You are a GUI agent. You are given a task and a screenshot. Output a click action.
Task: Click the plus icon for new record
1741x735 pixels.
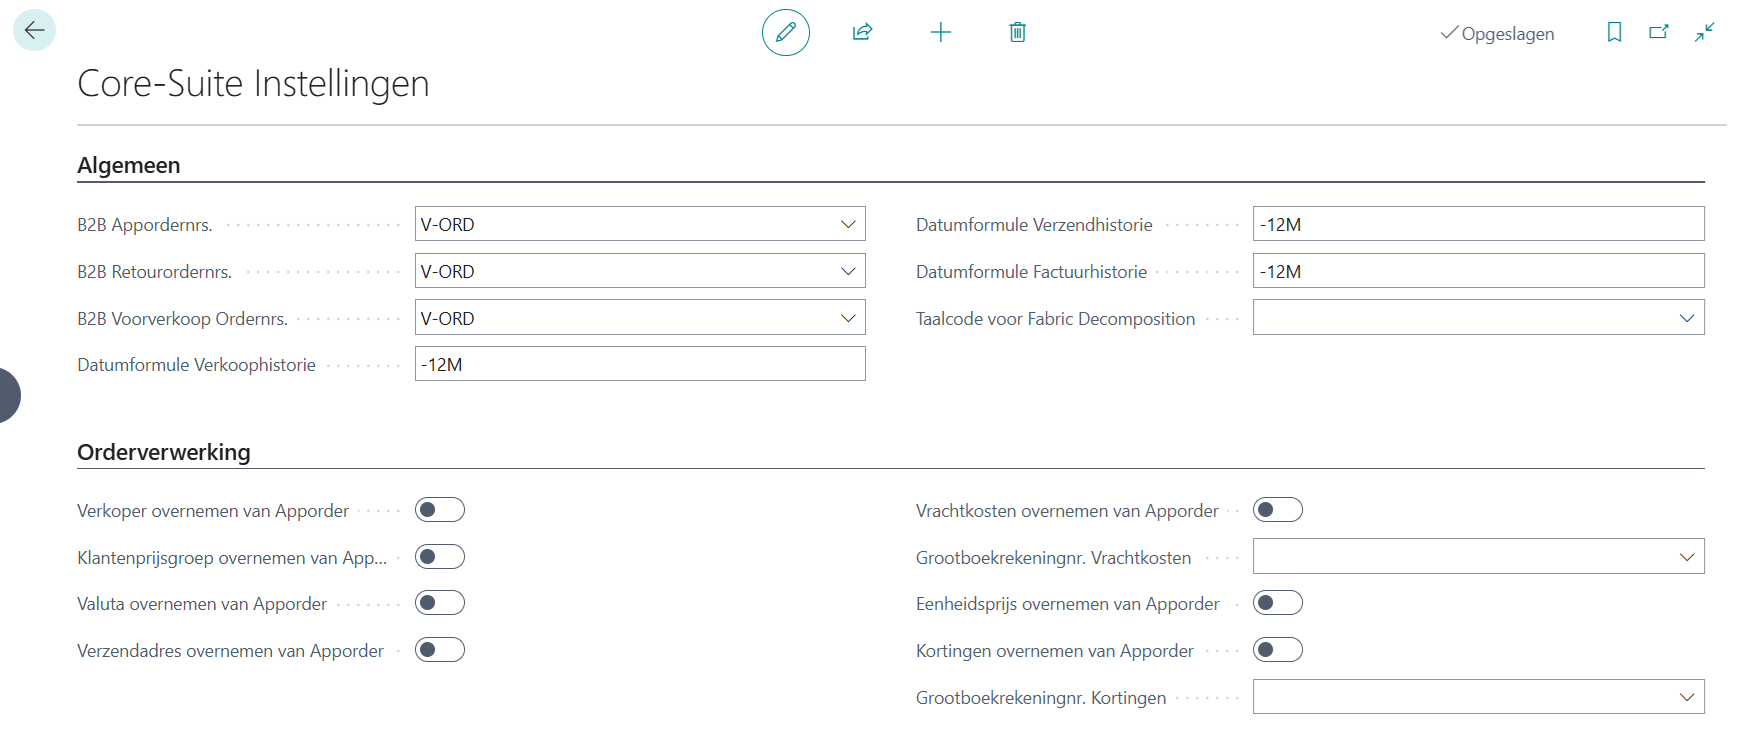coord(940,32)
